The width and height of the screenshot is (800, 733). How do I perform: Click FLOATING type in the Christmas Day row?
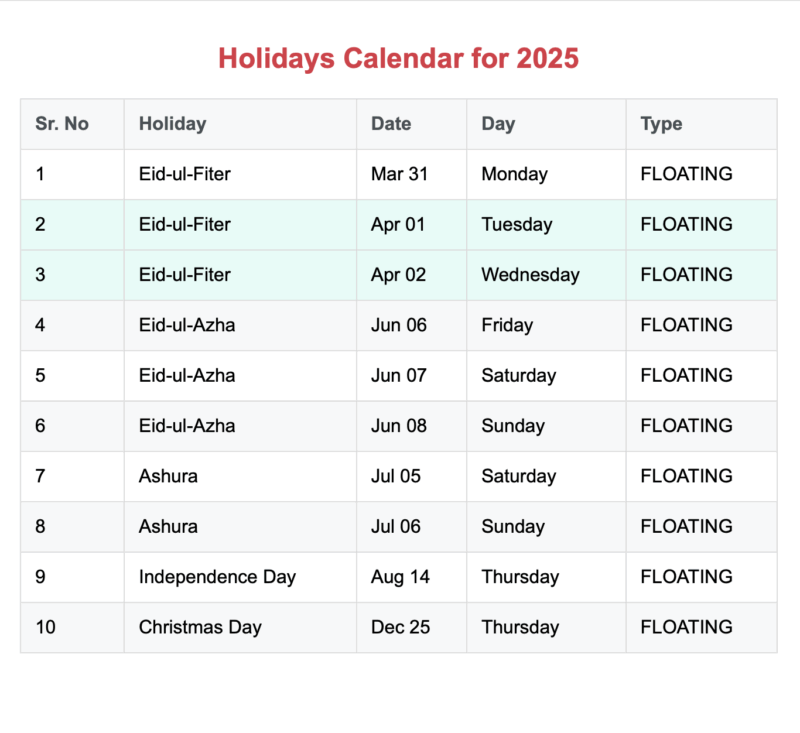(x=686, y=627)
